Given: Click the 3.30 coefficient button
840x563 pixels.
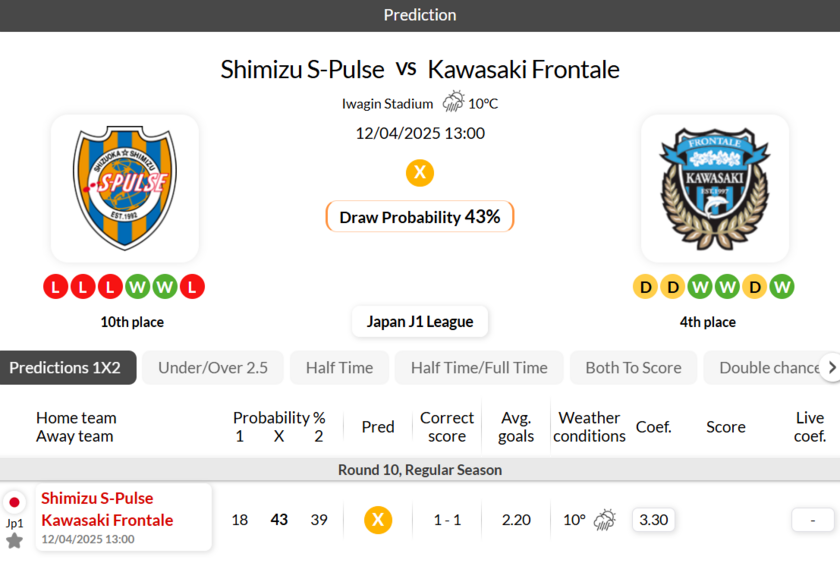Looking at the screenshot, I should [x=653, y=520].
